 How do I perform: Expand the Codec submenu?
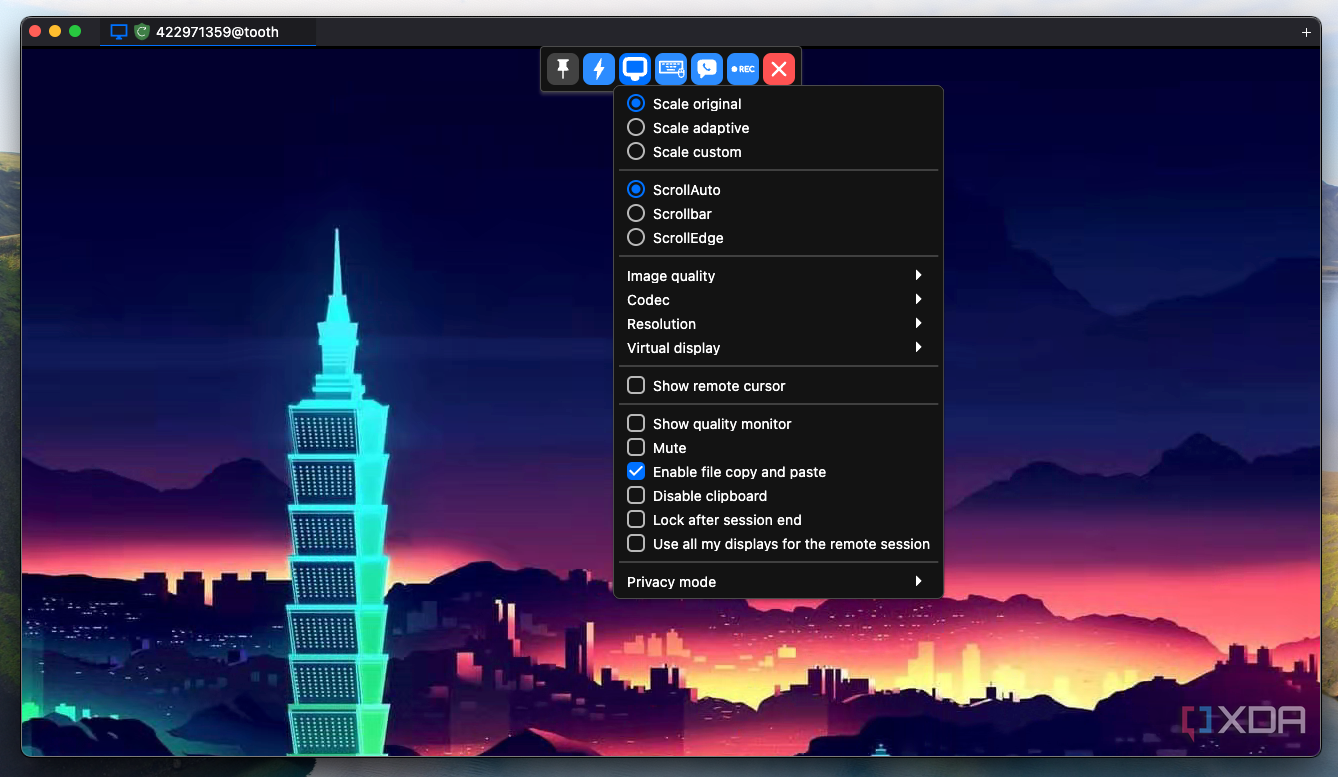pos(777,300)
